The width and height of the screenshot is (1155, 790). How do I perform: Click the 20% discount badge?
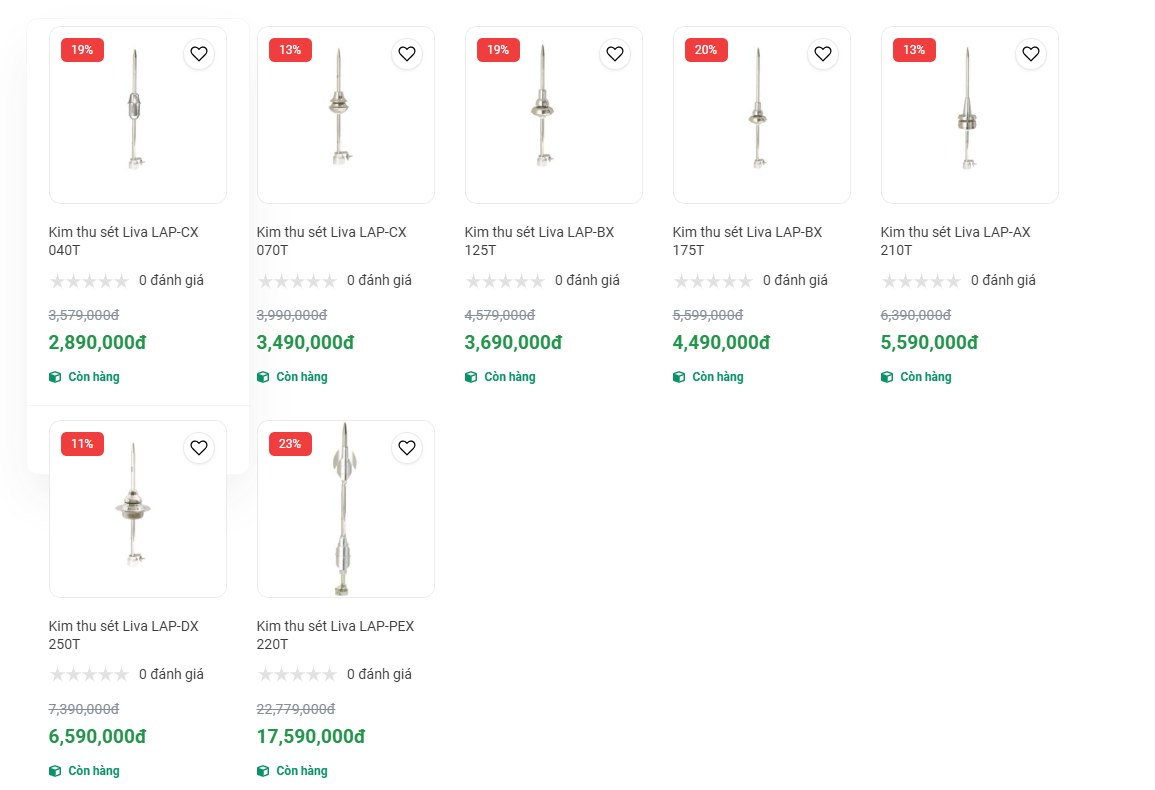click(x=706, y=50)
